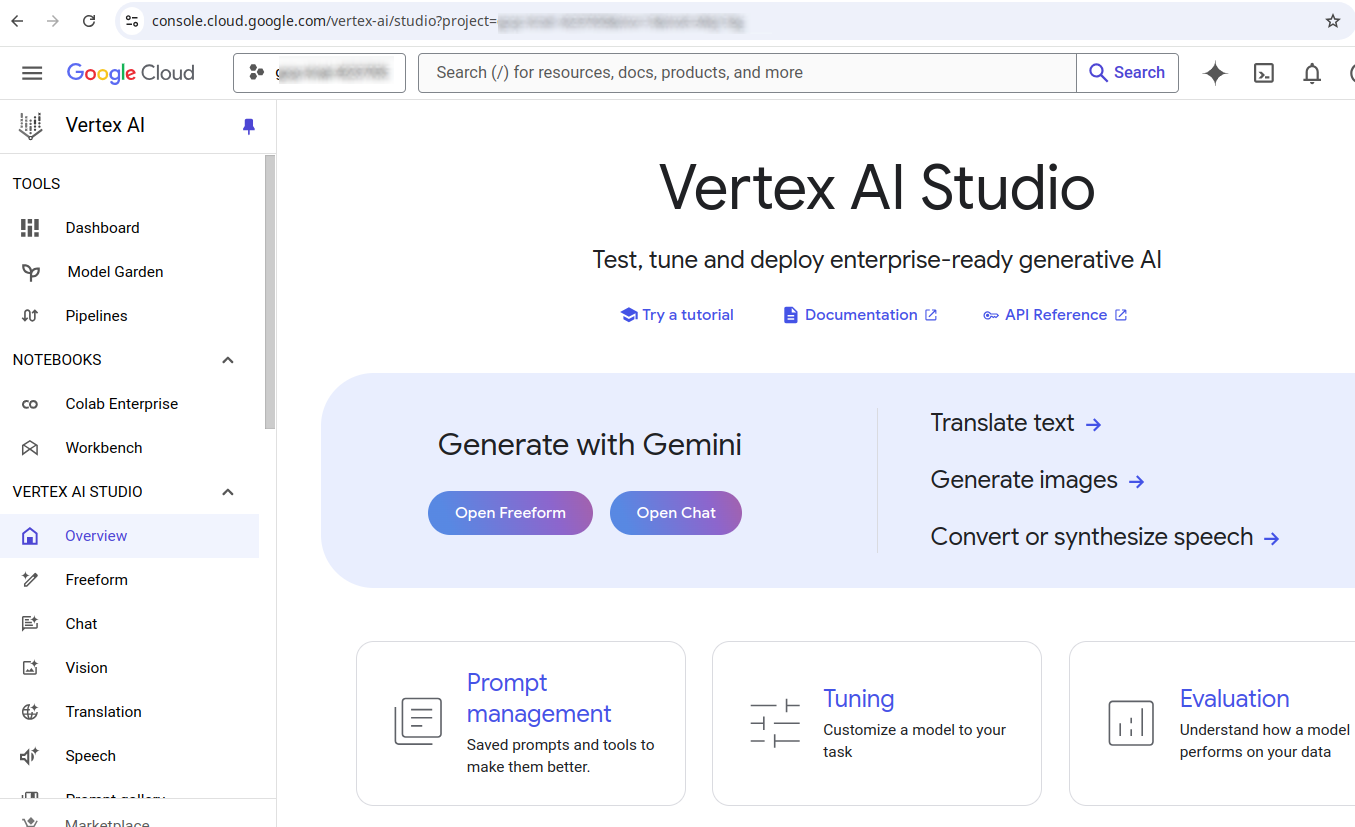1355x827 pixels.
Task: Collapse the VERTEX AI STUDIO section
Action: (228, 492)
